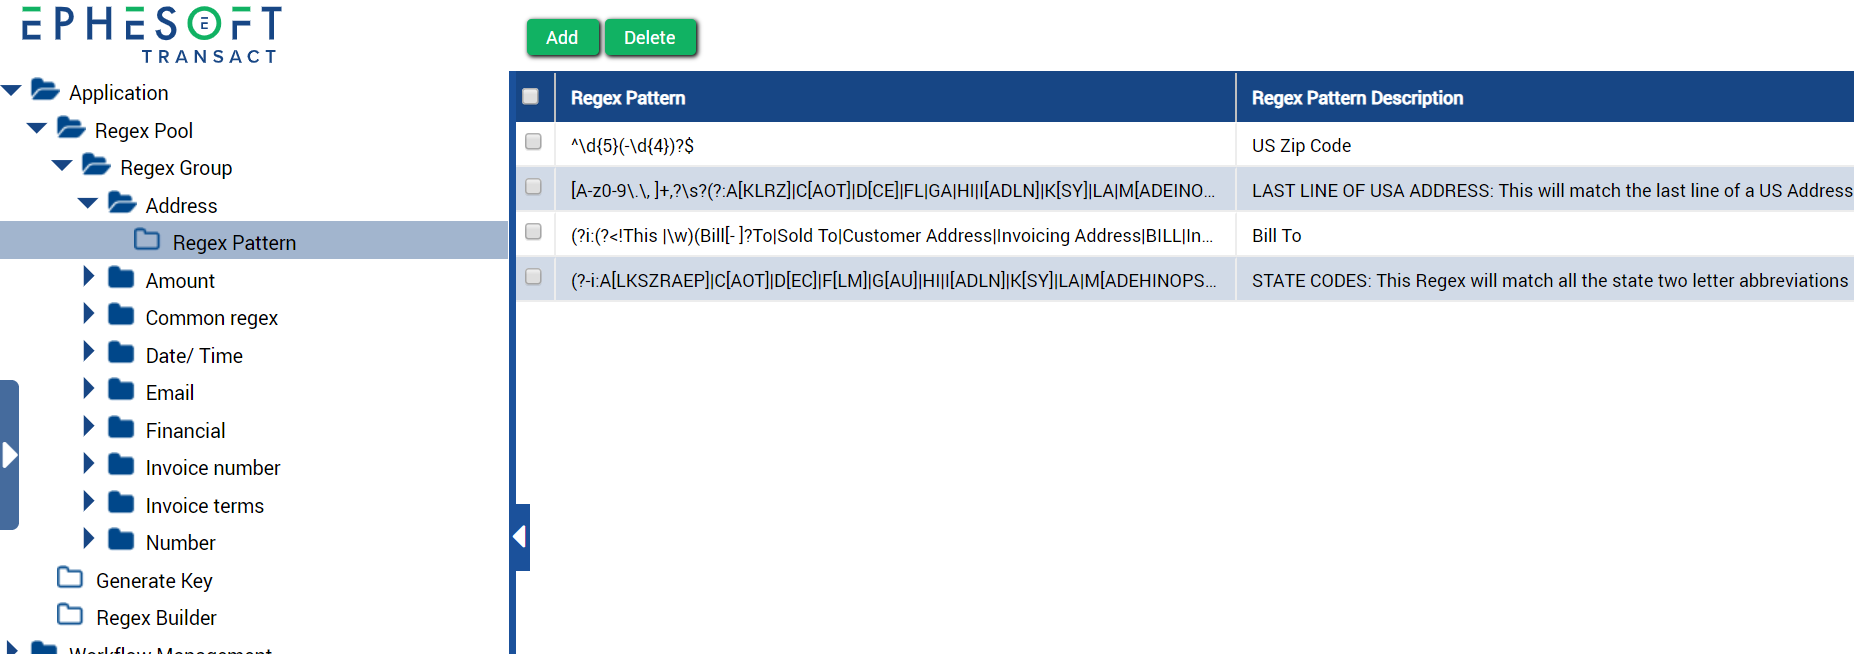Click the Number folder icon
The width and height of the screenshot is (1854, 654).
(x=121, y=540)
